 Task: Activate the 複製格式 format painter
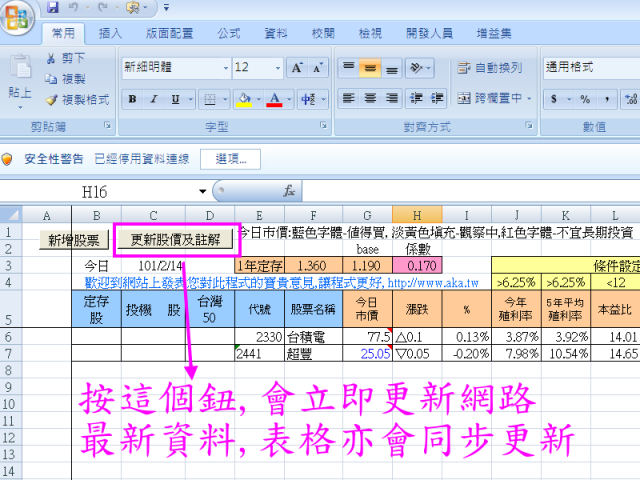[x=77, y=100]
